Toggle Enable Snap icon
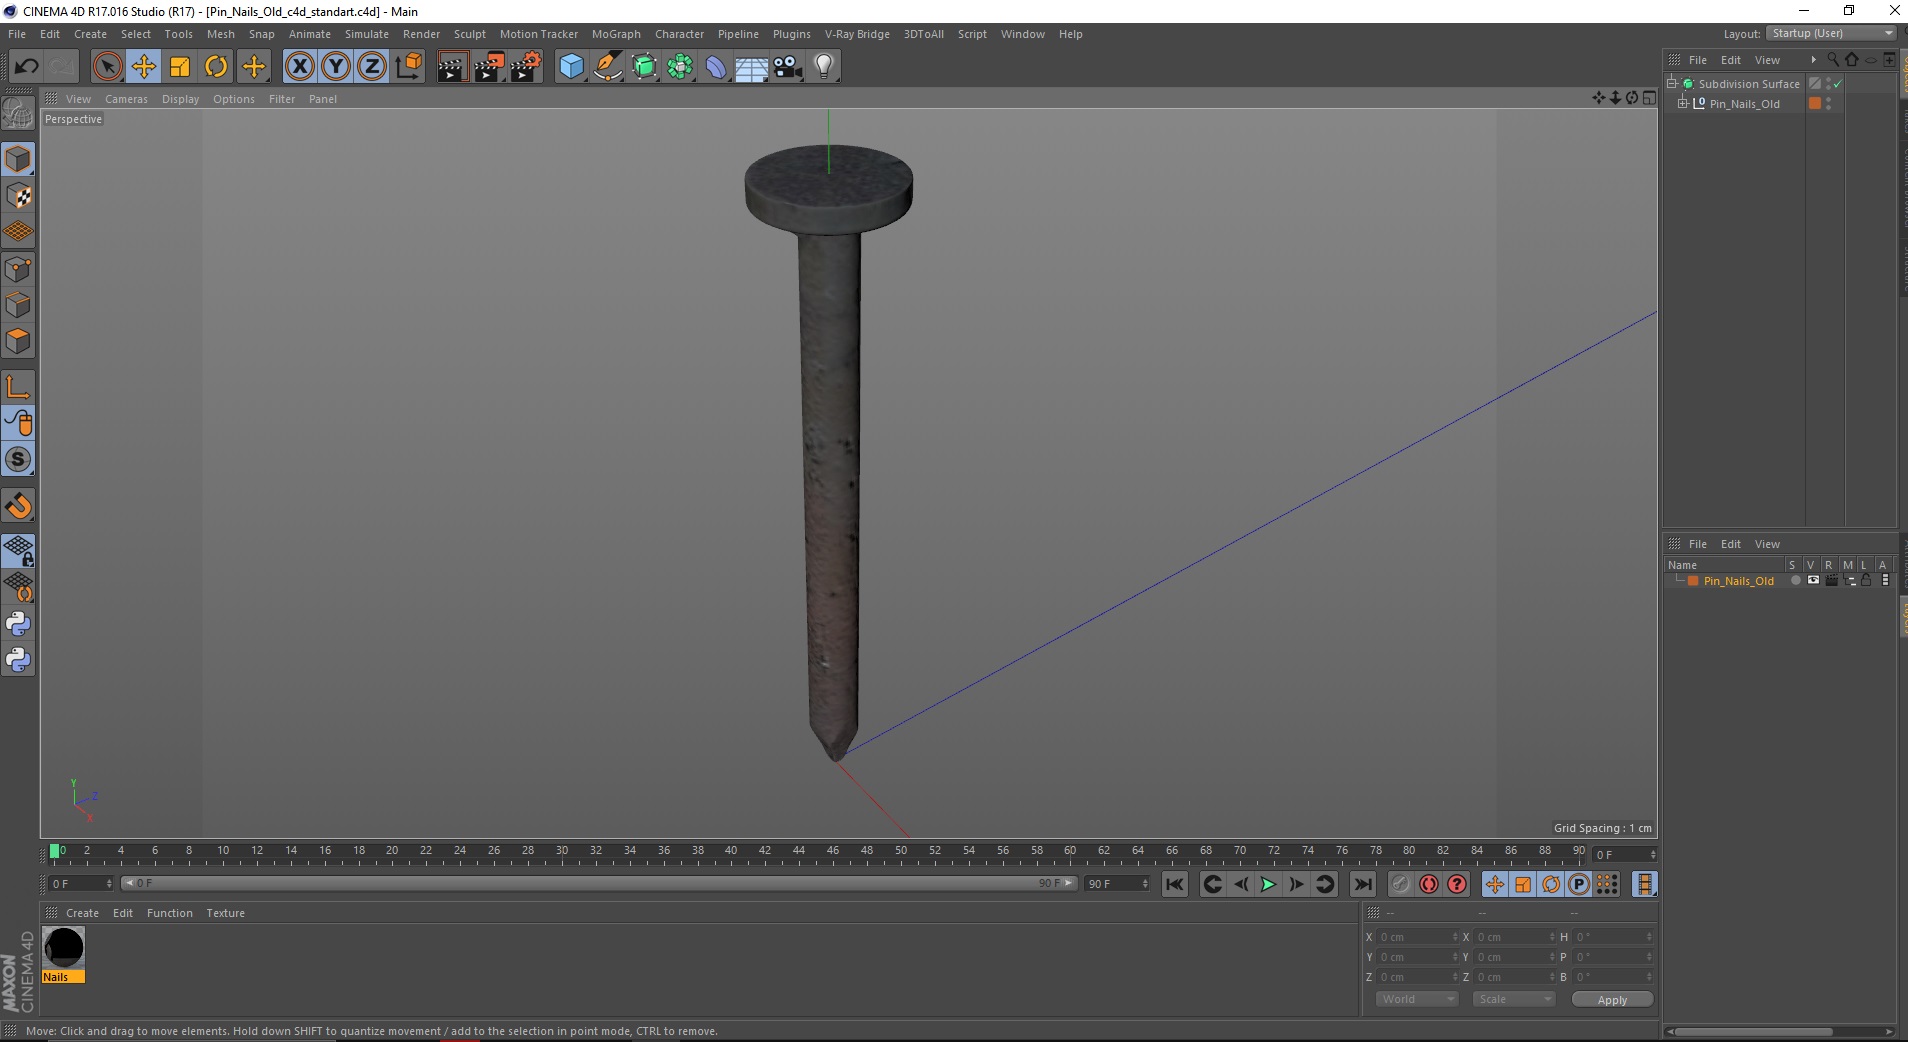 pos(18,460)
